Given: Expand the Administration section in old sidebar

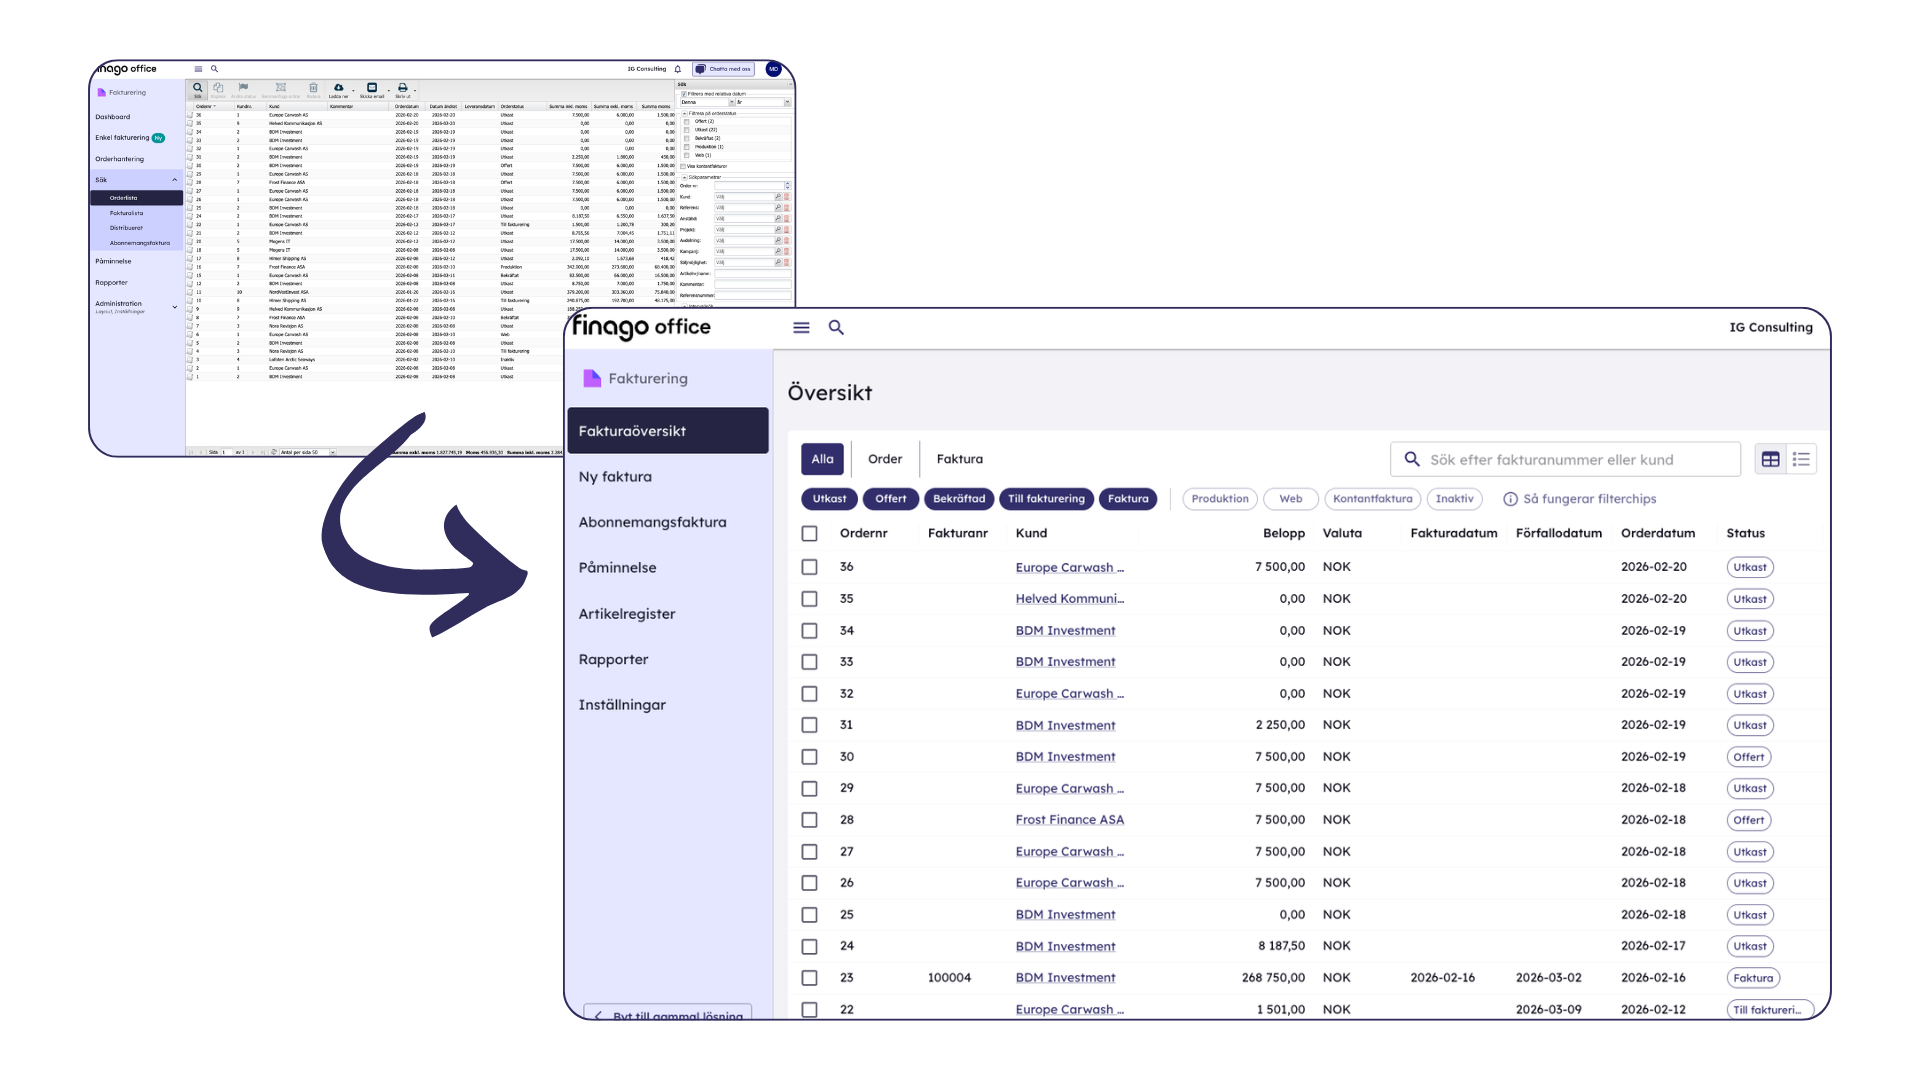Looking at the screenshot, I should click(175, 307).
